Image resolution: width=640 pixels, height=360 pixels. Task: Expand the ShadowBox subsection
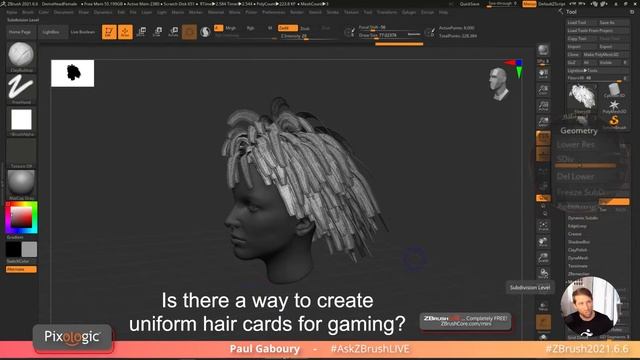pos(579,242)
